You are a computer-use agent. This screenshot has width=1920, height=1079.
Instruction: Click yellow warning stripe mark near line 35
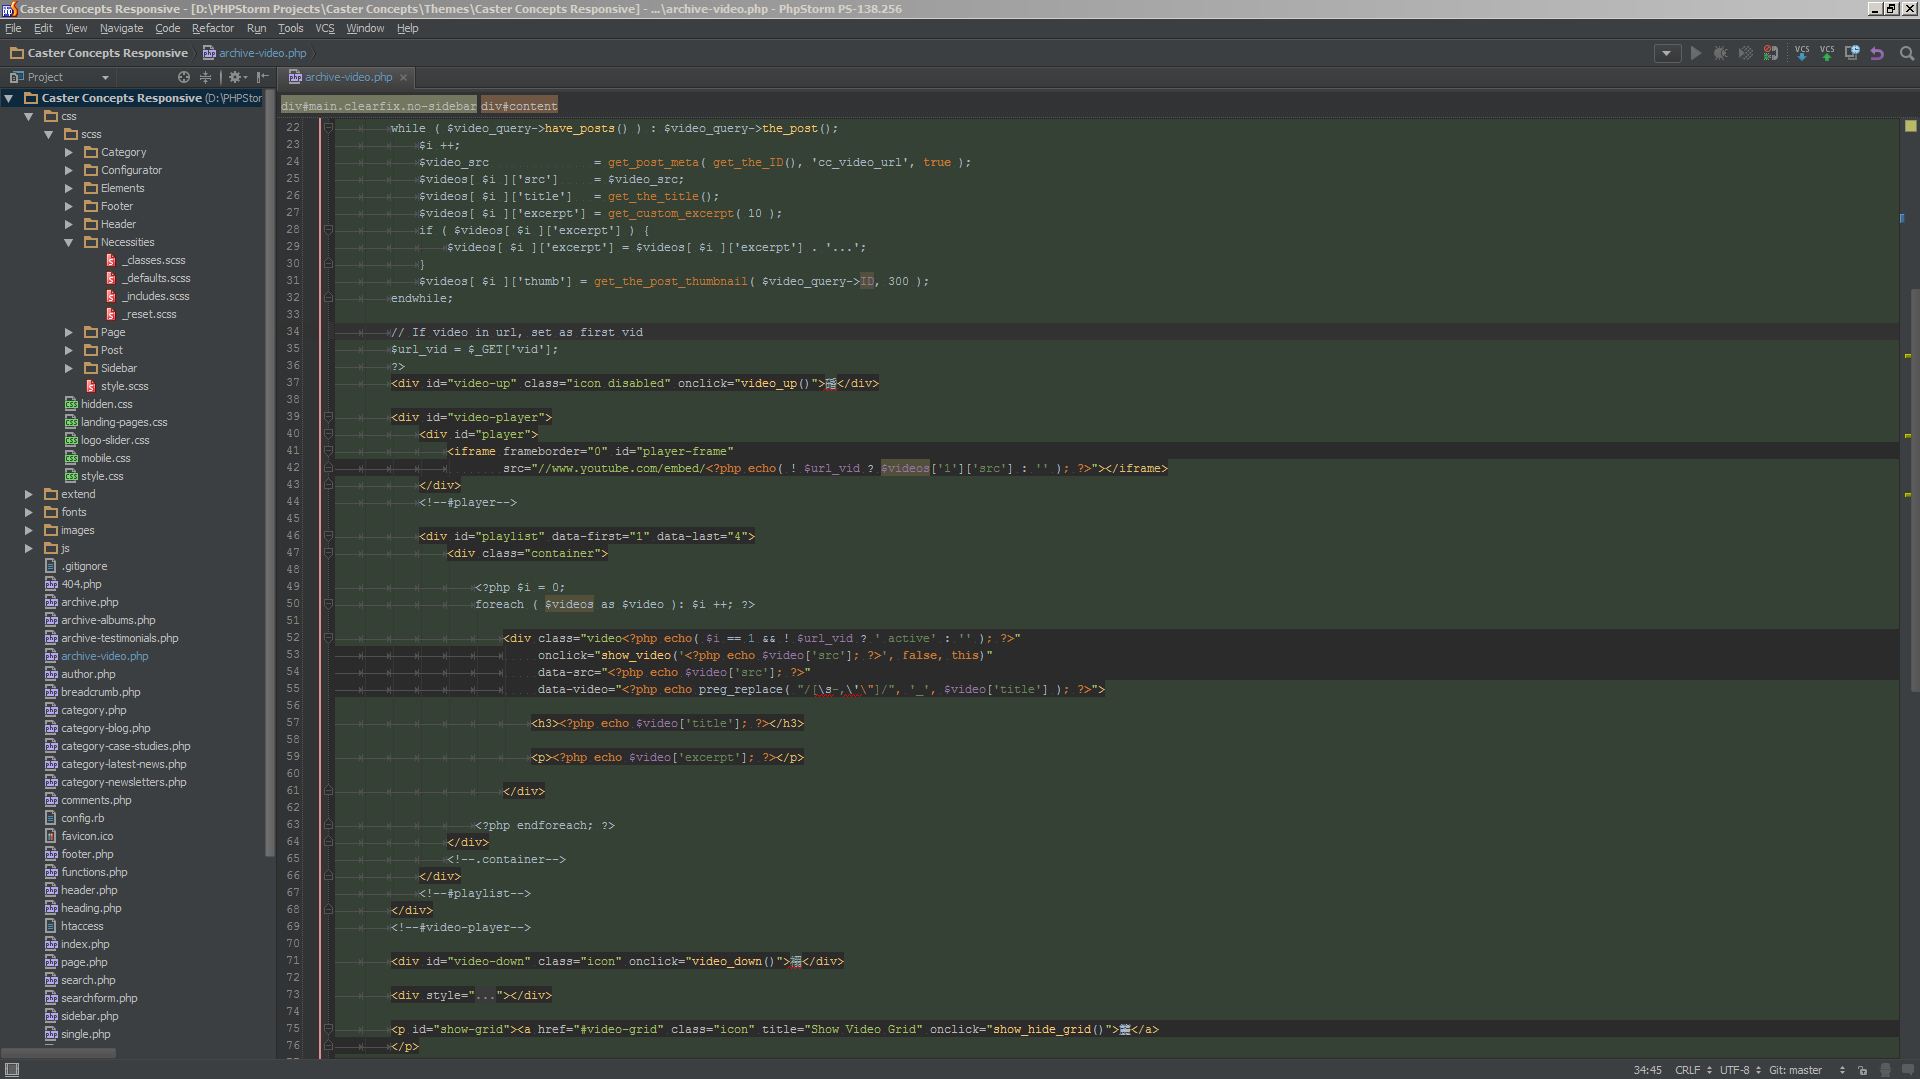click(x=1908, y=356)
